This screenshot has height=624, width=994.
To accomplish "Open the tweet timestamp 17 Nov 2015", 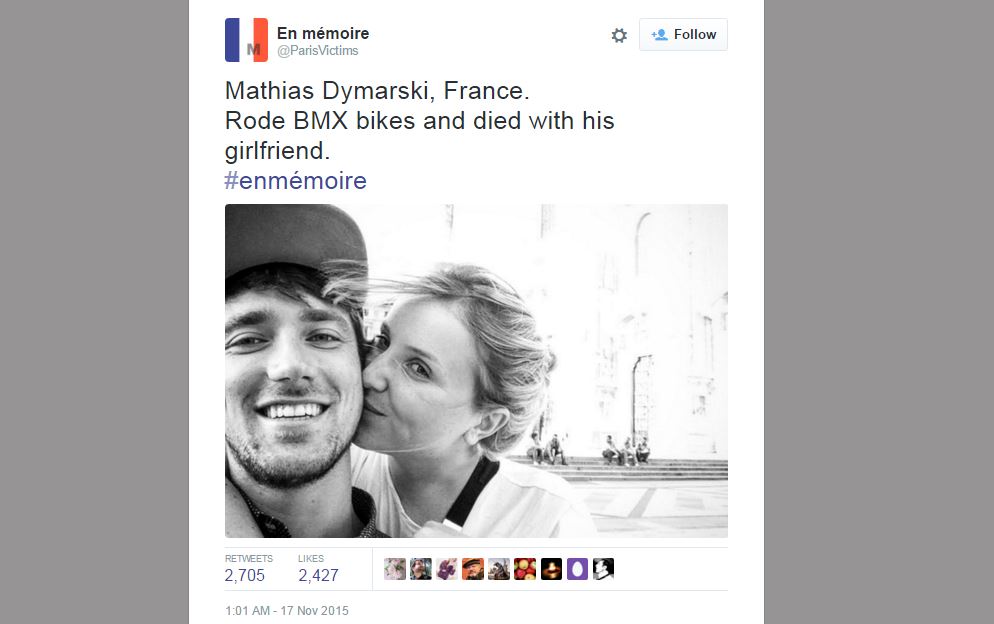I will 286,610.
